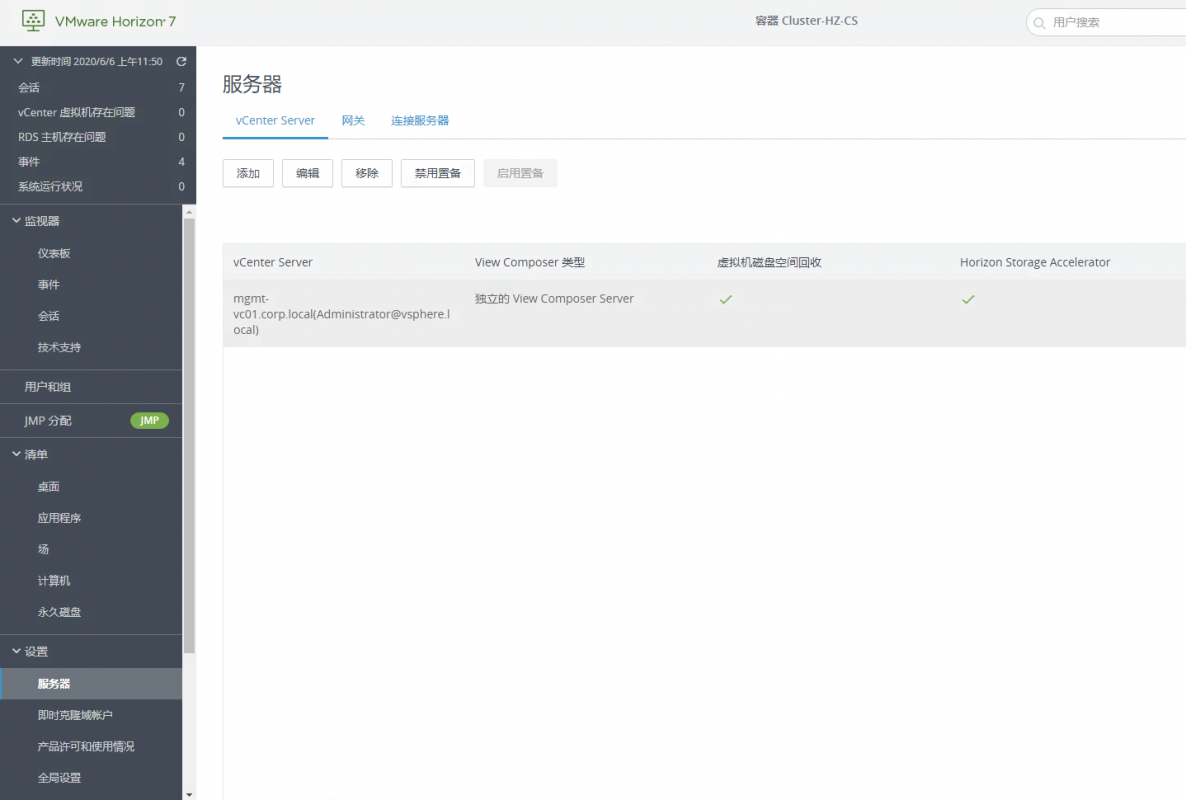Collapse the 清单 section

[x=17, y=454]
